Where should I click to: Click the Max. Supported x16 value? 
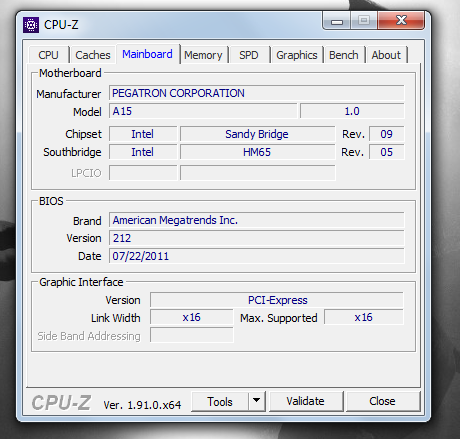(364, 317)
